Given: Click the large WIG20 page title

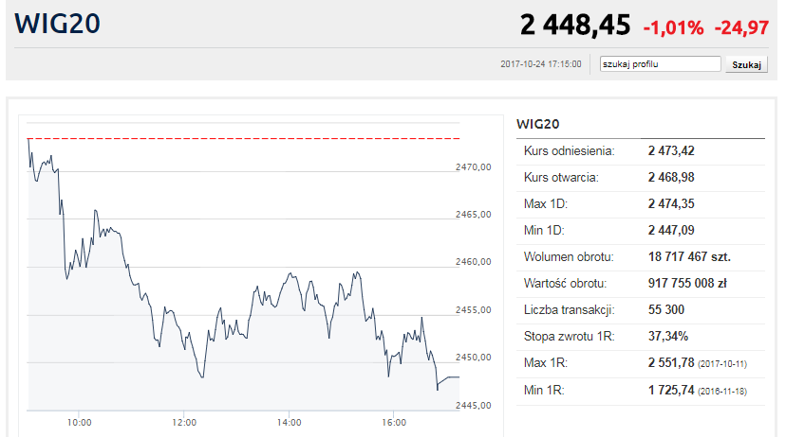Looking at the screenshot, I should tap(57, 23).
